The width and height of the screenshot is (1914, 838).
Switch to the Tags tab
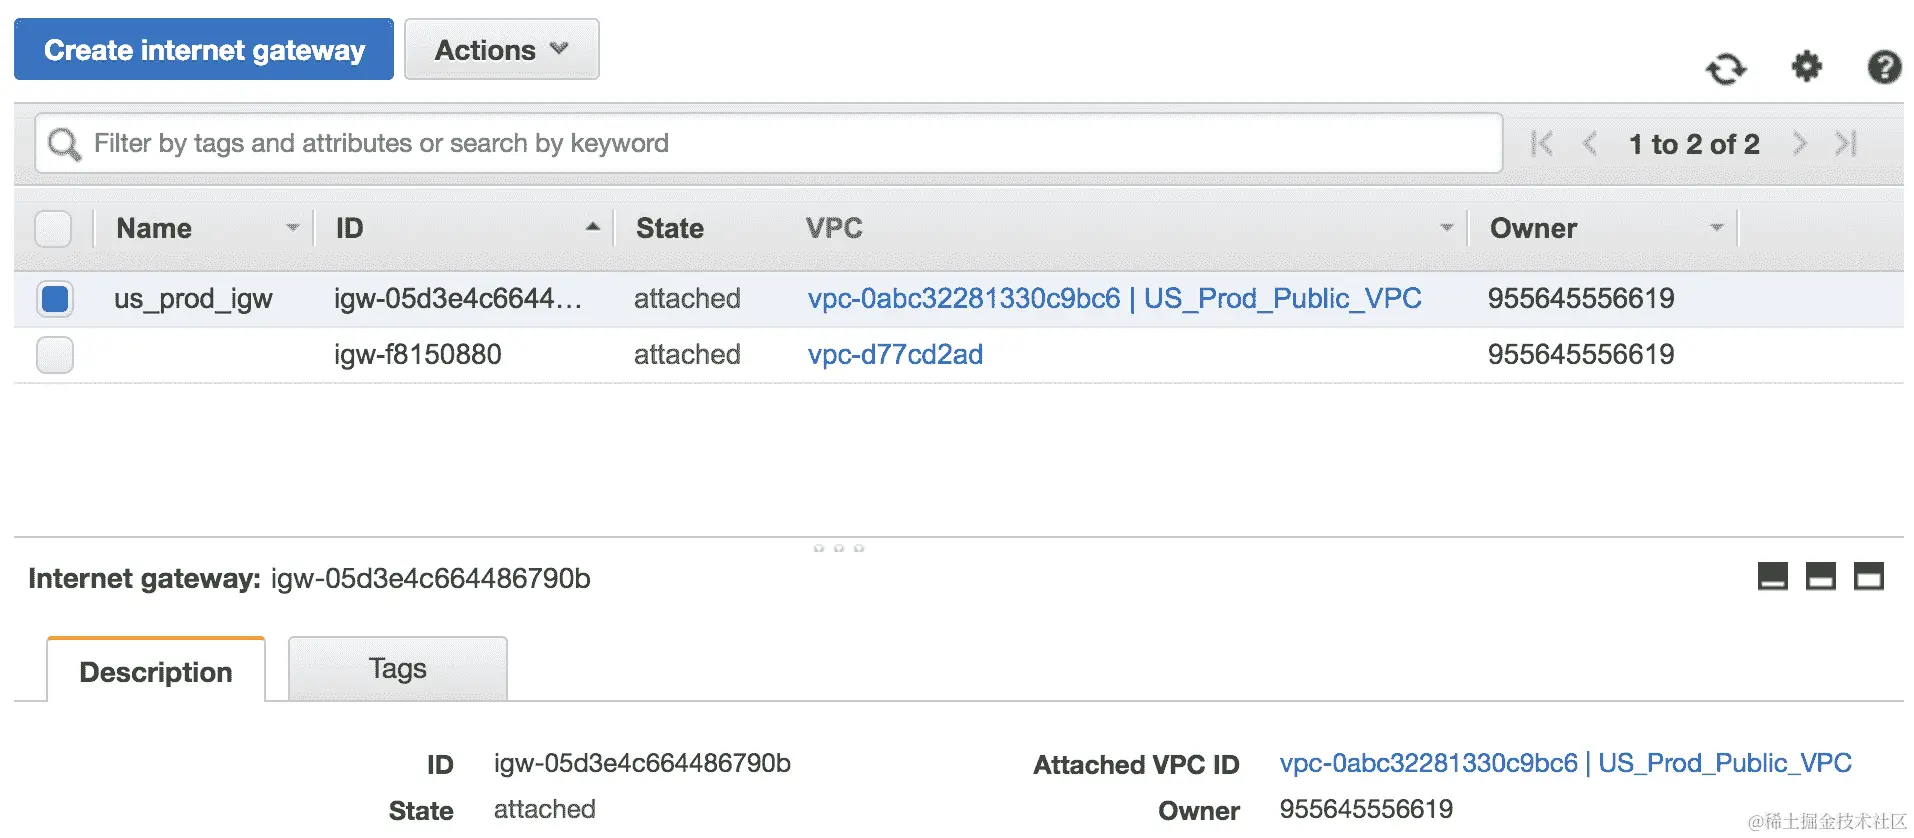tap(397, 669)
